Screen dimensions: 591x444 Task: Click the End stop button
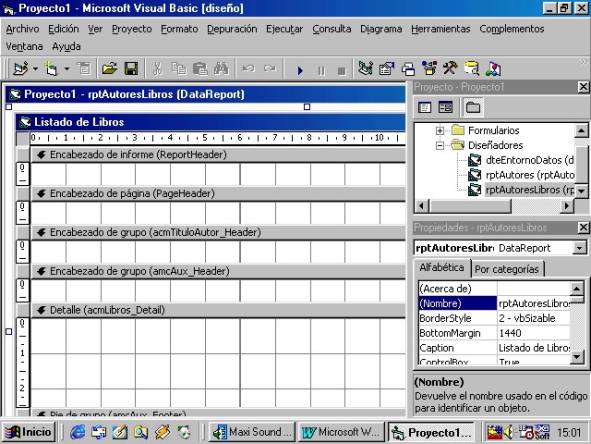point(341,70)
